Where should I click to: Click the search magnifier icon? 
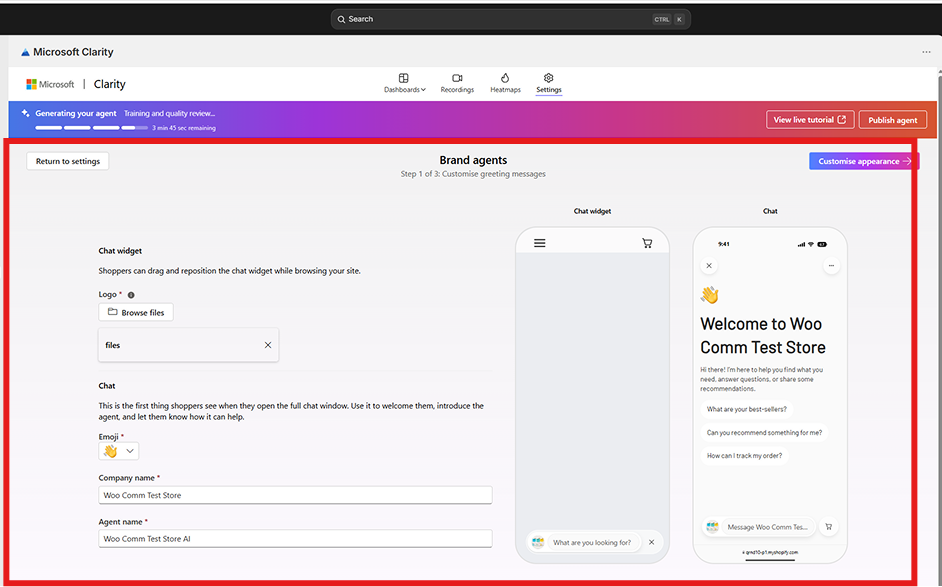click(341, 19)
